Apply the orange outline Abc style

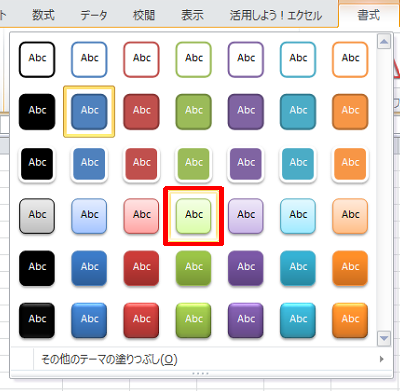pyautogui.click(x=350, y=59)
